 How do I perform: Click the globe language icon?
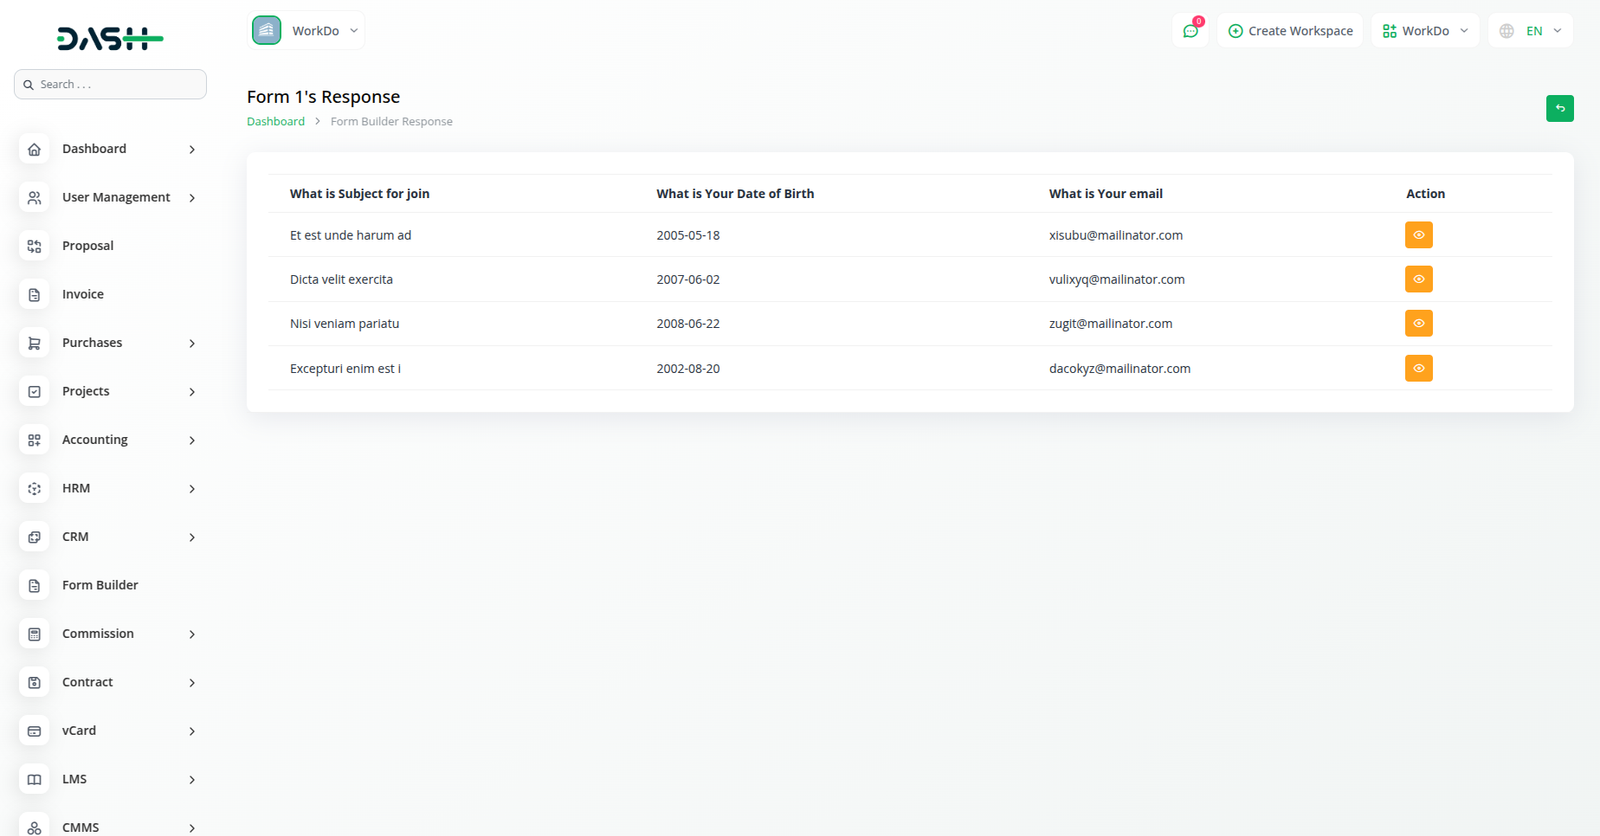1506,31
